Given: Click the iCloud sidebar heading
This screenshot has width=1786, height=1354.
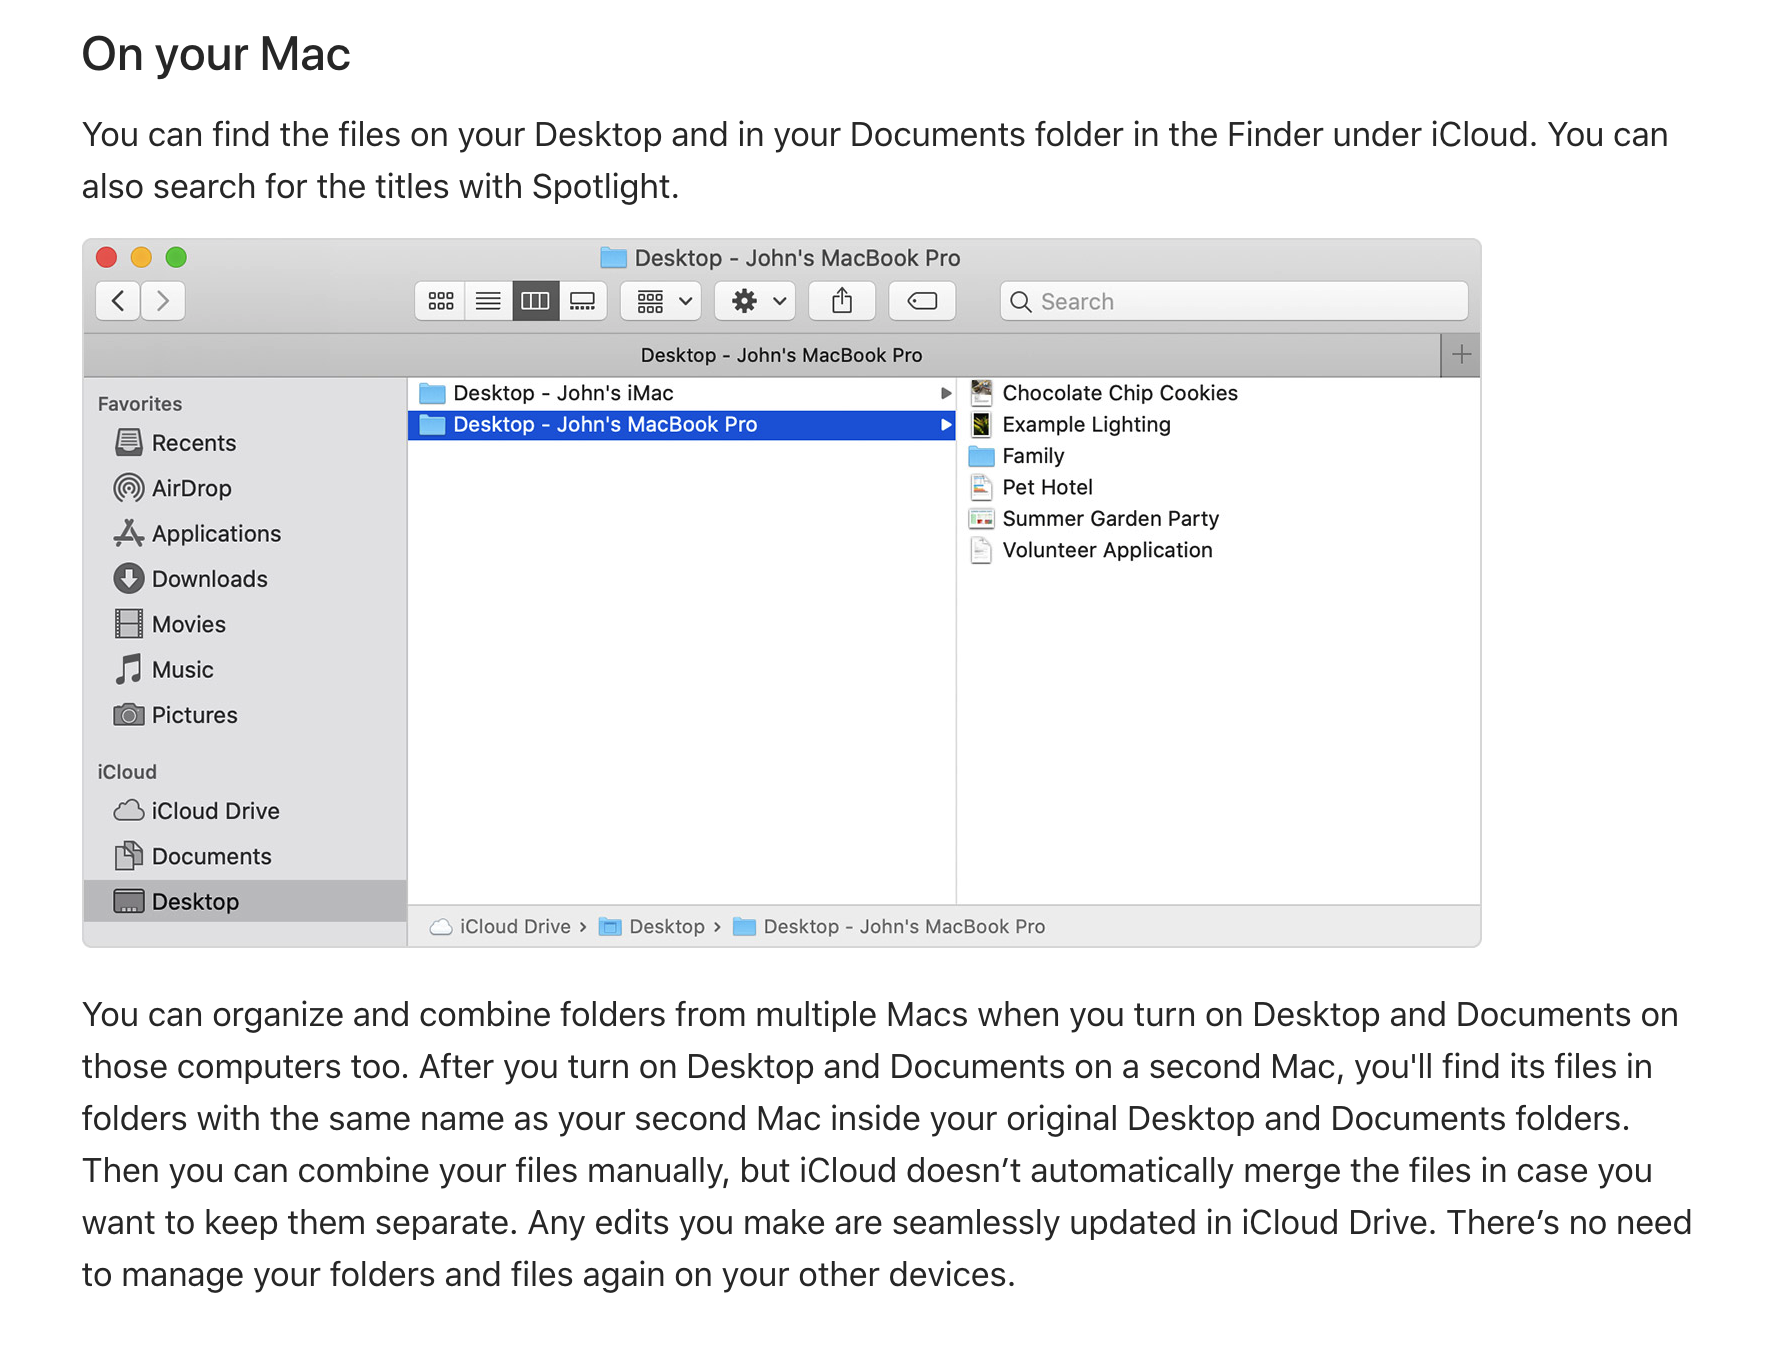Looking at the screenshot, I should [x=127, y=772].
